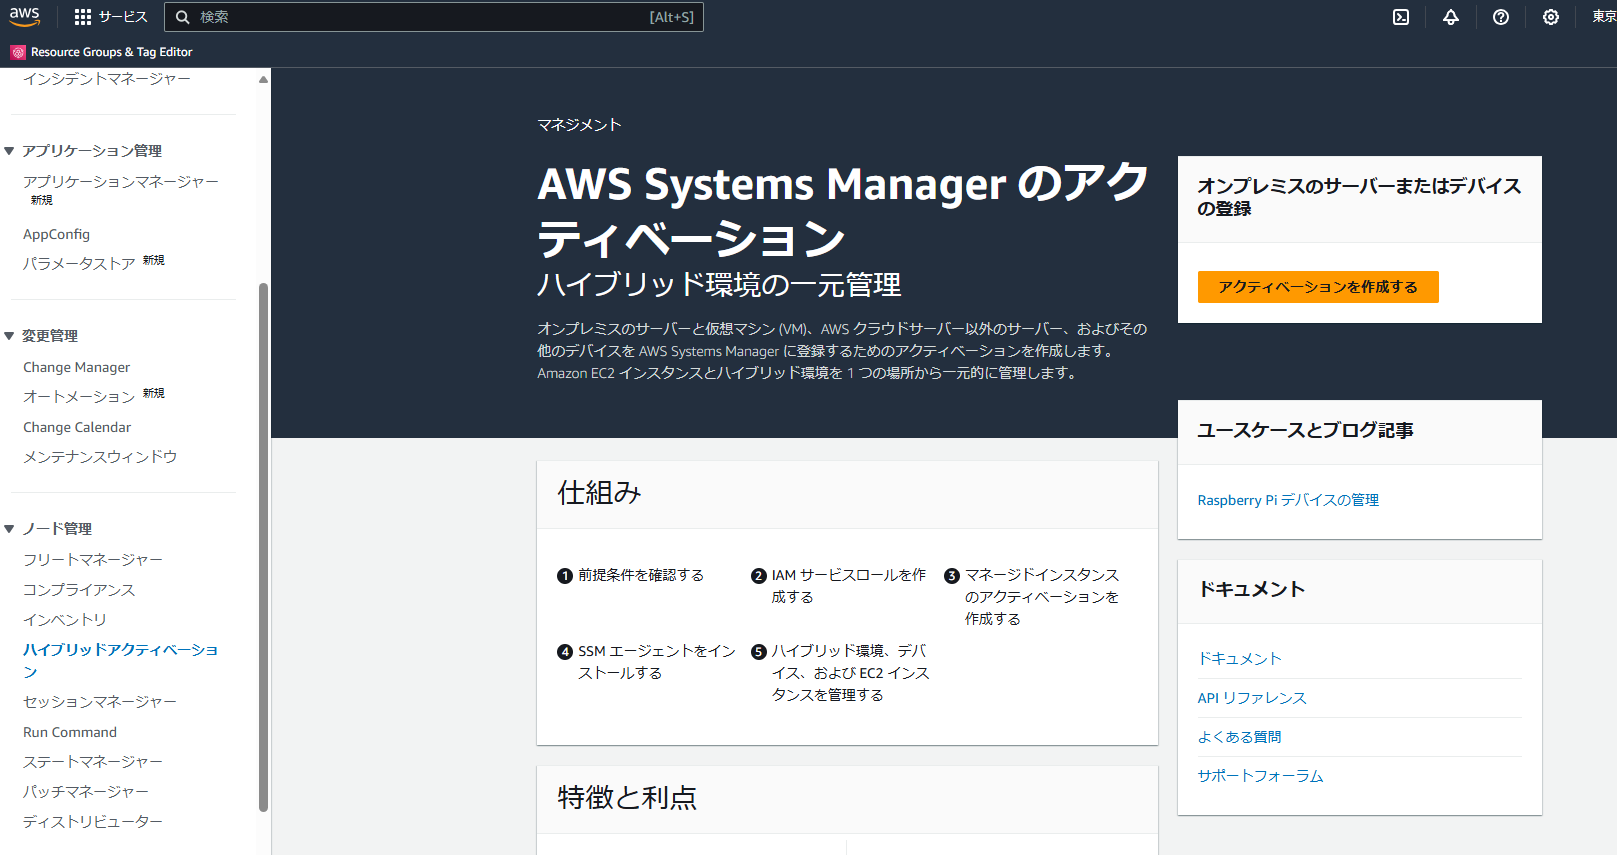Screen dimensions: 1617x855
Task: Click step 4 SSM エージェントをインストールする
Action: (x=657, y=662)
